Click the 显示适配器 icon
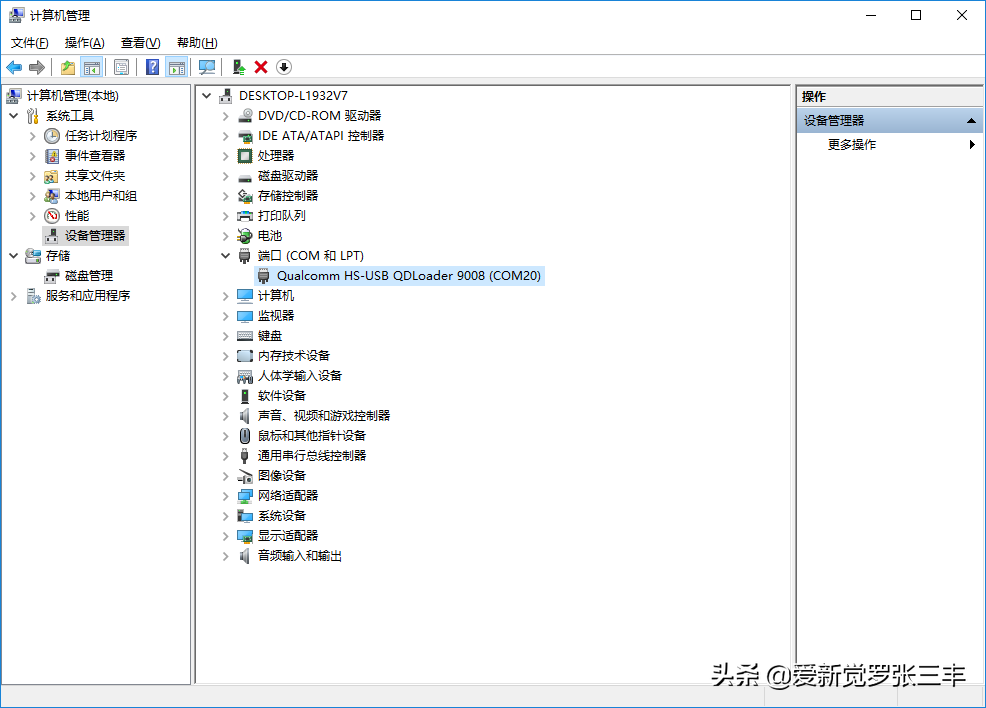The height and width of the screenshot is (708, 986). (245, 536)
